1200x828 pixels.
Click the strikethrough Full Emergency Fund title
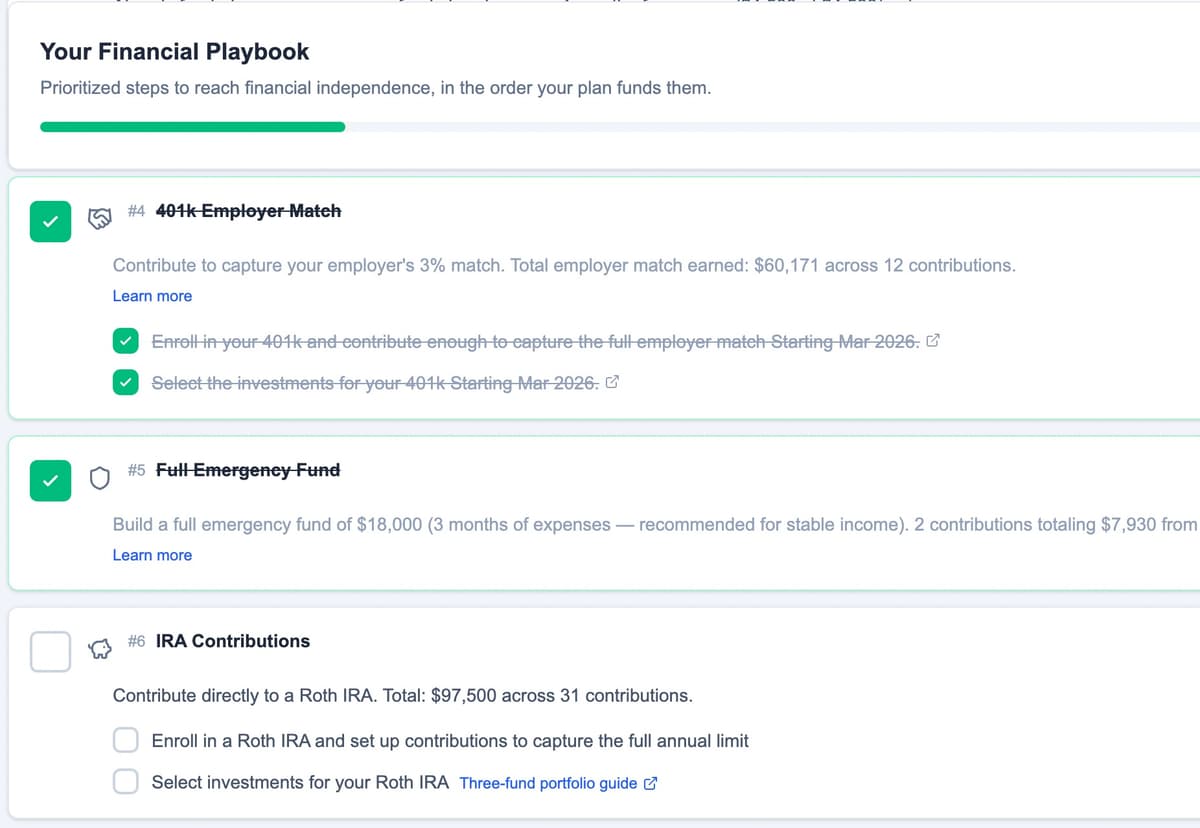(x=248, y=470)
